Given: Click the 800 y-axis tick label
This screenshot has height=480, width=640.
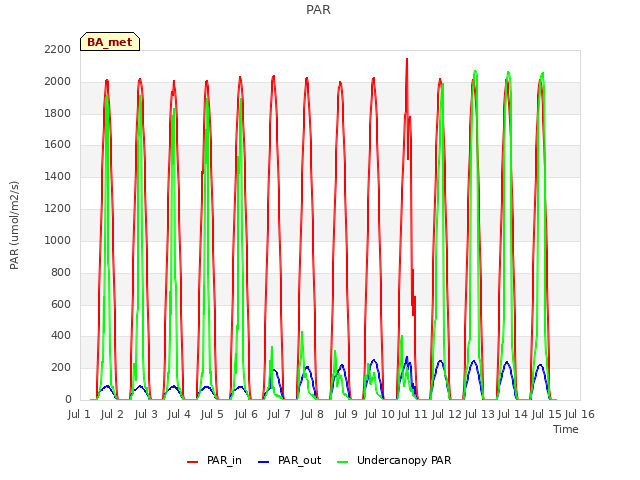Looking at the screenshot, I should coord(61,272).
